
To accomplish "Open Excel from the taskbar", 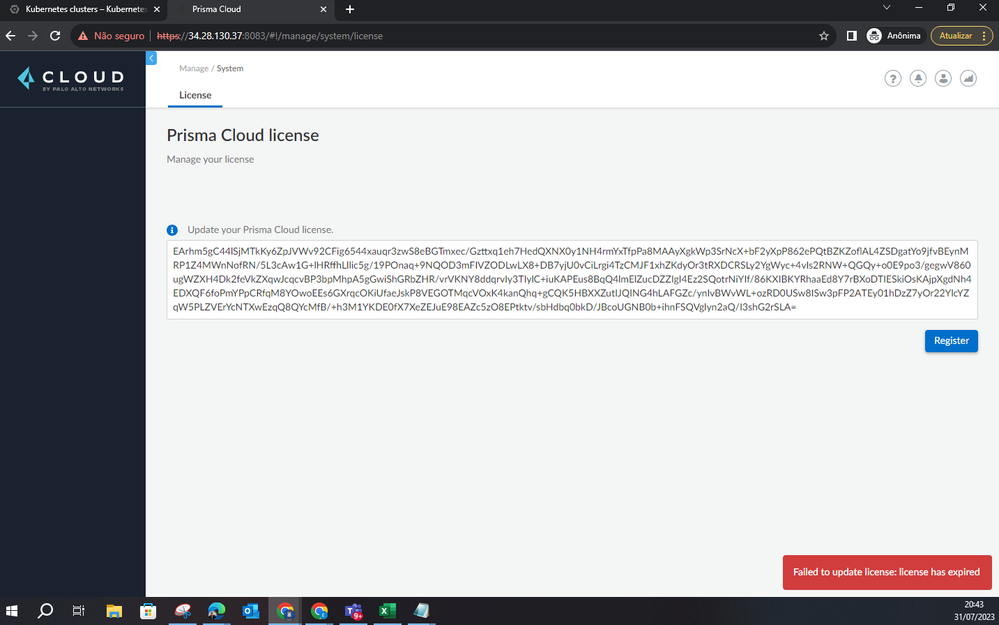I will pos(387,611).
